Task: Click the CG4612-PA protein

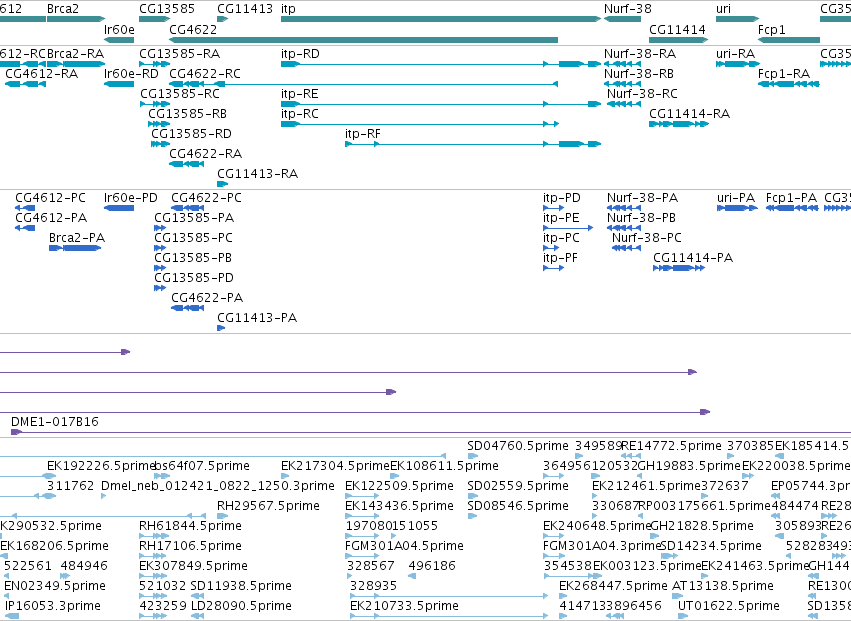Action: pos(25,228)
